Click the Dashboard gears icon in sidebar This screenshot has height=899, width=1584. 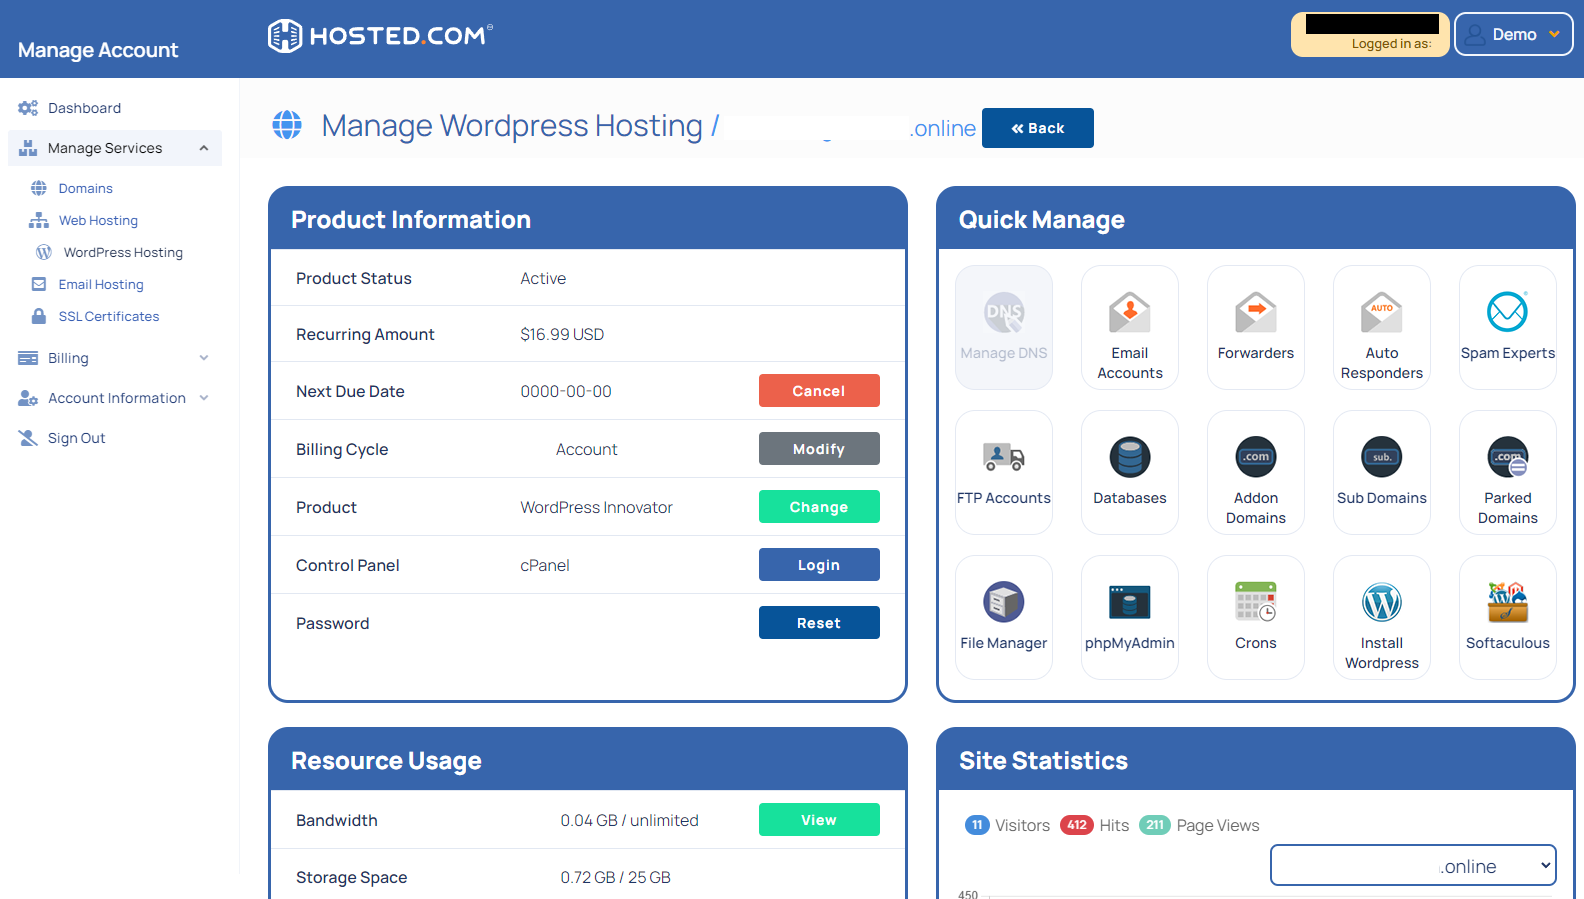click(28, 108)
